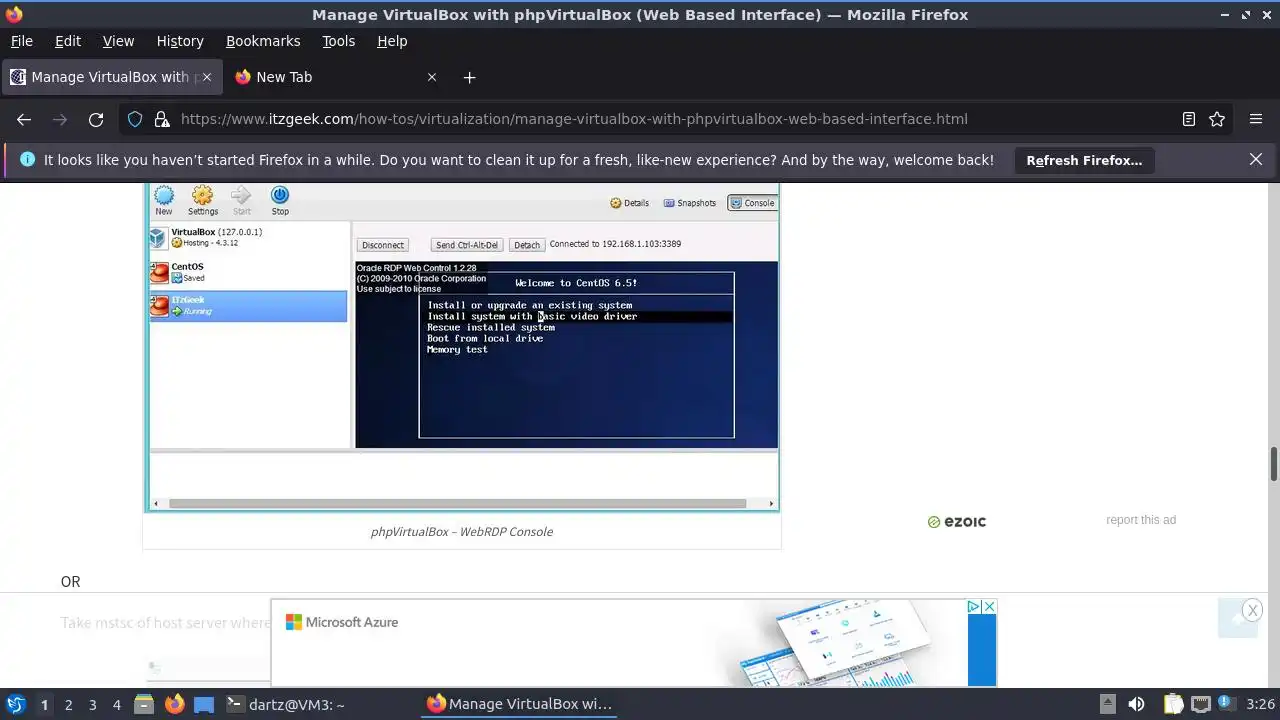Image resolution: width=1280 pixels, height=720 pixels.
Task: Go back to the previous page
Action: point(24,119)
